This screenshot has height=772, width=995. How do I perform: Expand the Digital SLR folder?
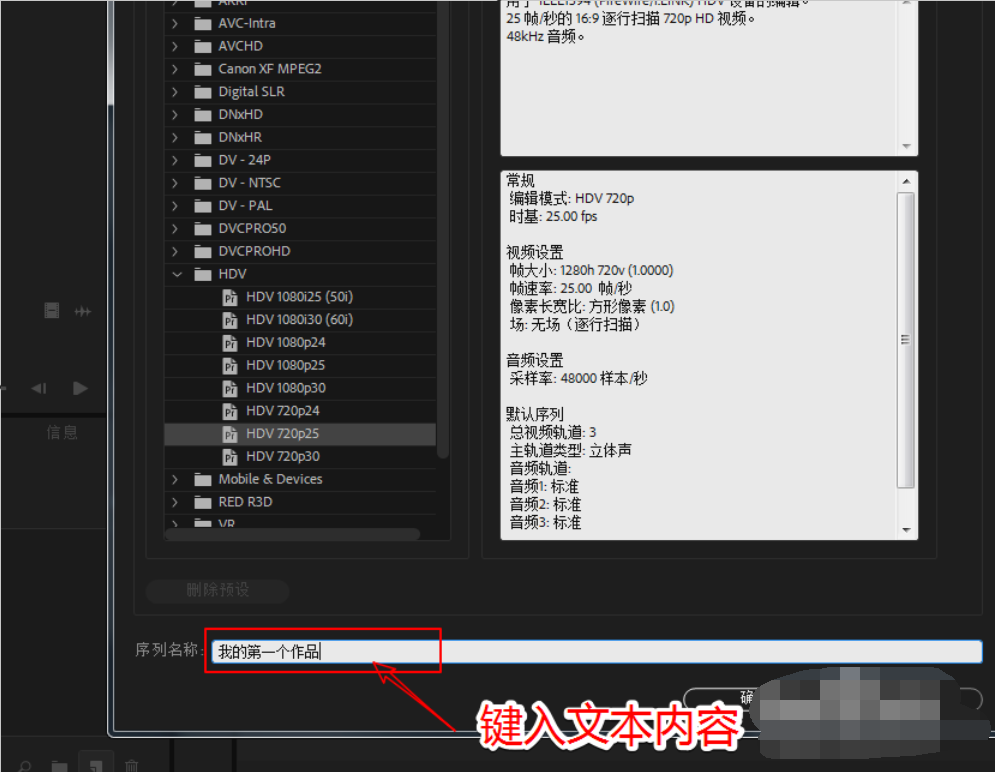click(175, 92)
